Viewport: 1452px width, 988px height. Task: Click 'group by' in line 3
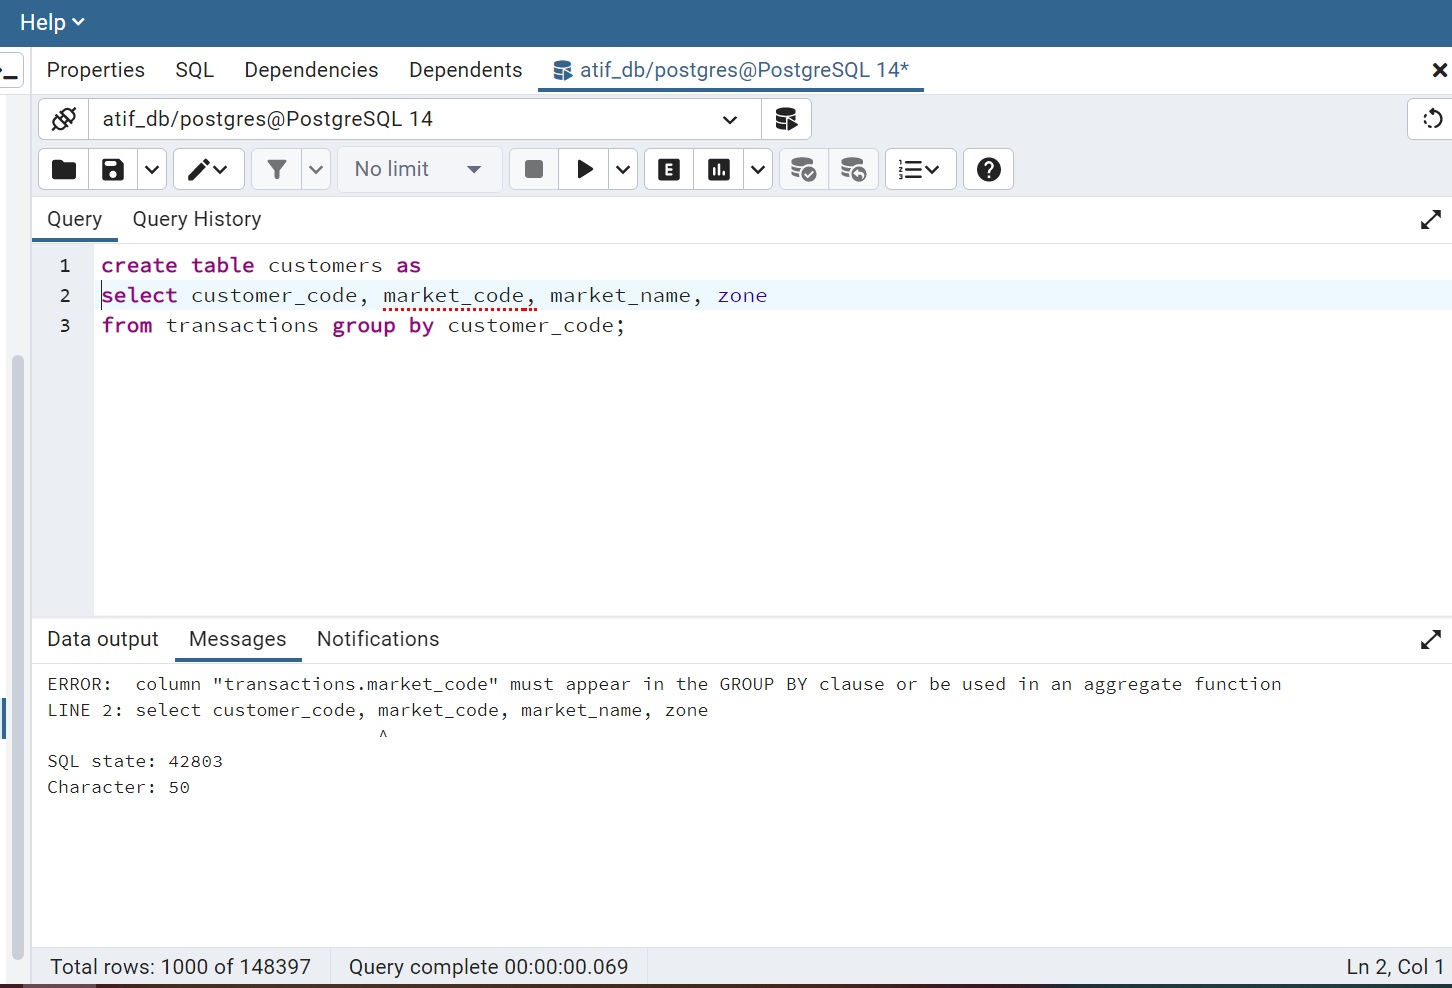point(383,326)
